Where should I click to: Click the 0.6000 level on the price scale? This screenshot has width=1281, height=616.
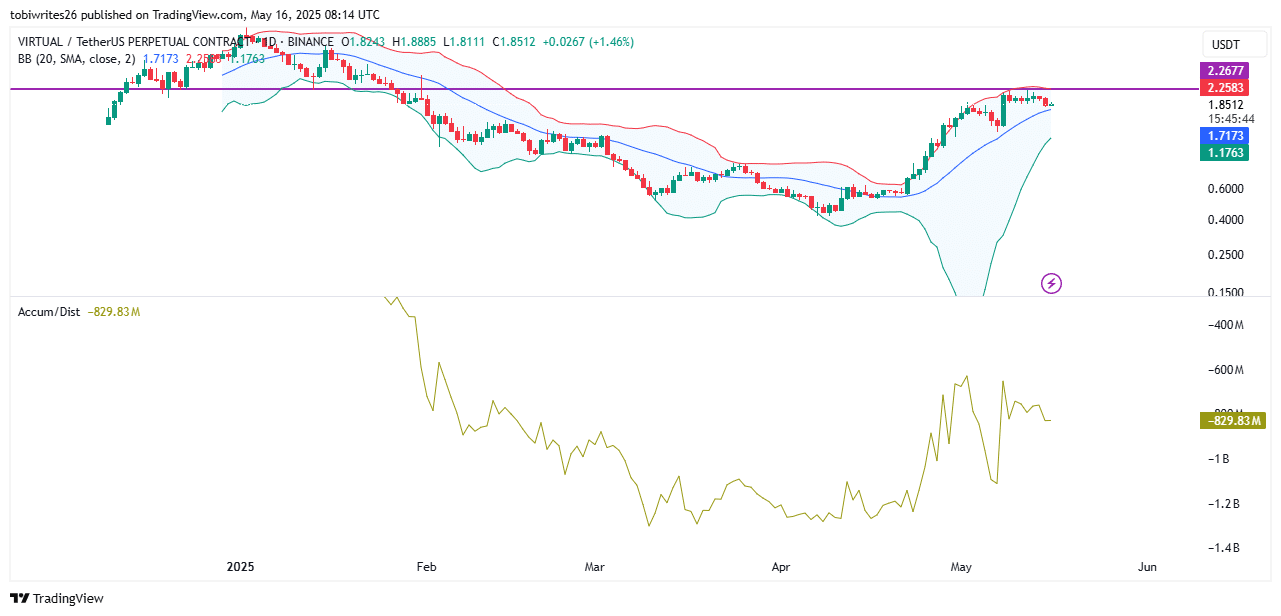[1225, 189]
